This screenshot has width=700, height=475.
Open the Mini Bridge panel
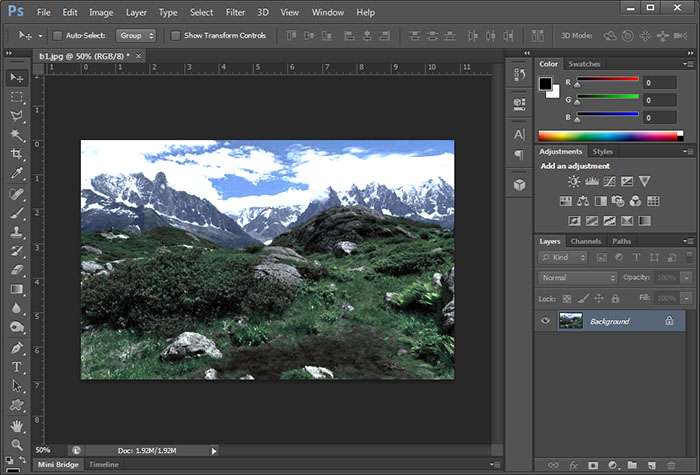[x=58, y=465]
